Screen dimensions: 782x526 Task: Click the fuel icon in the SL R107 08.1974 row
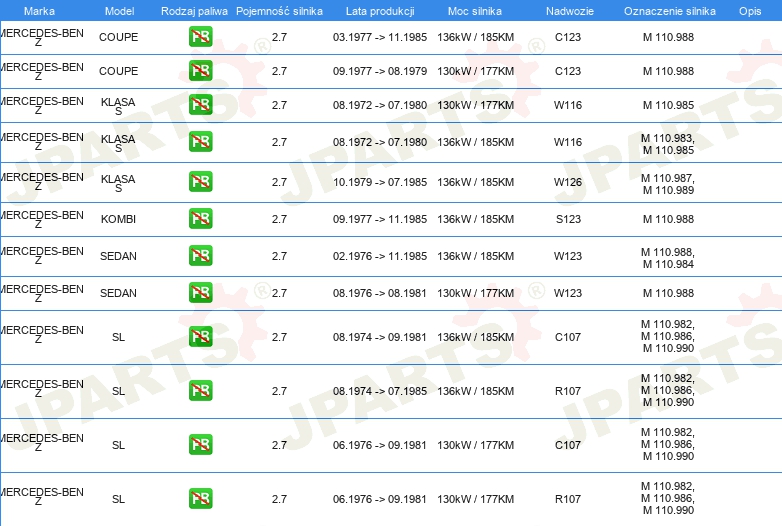200,391
